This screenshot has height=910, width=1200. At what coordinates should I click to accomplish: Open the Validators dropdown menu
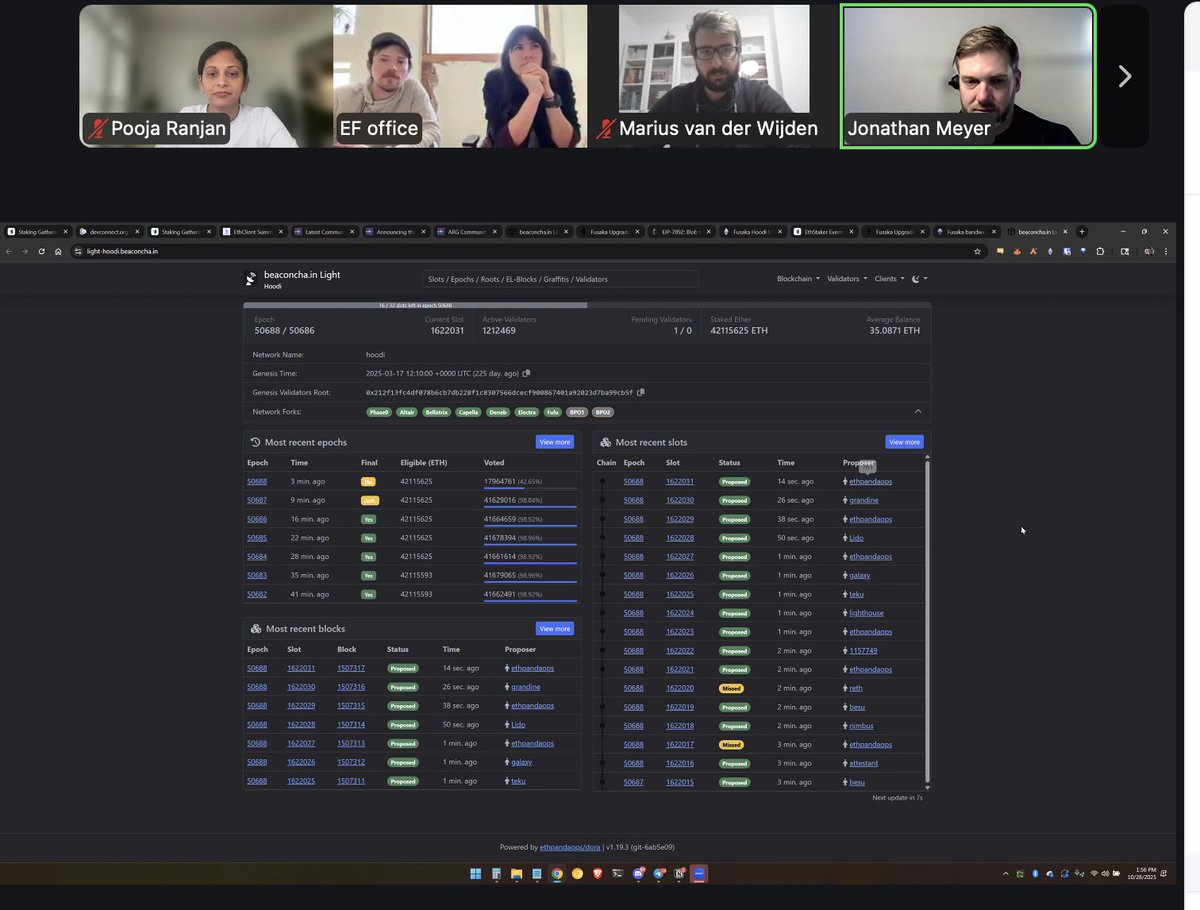847,279
